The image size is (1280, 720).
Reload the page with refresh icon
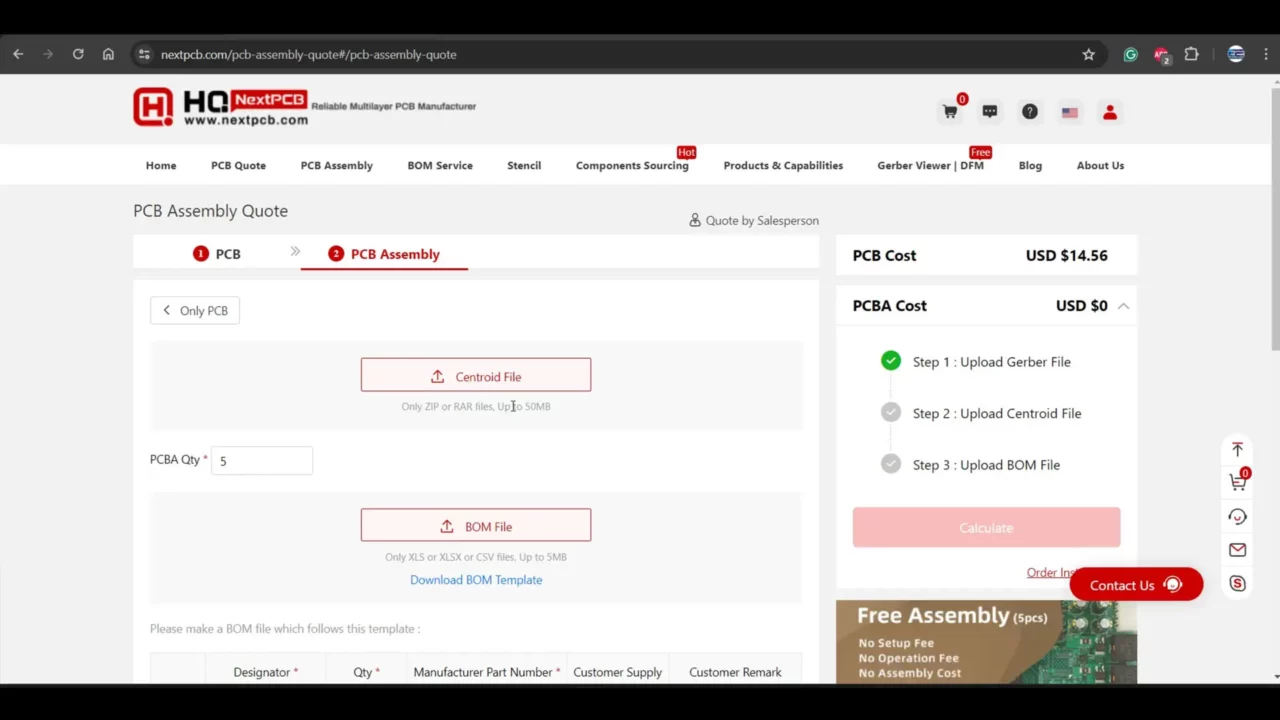(78, 54)
